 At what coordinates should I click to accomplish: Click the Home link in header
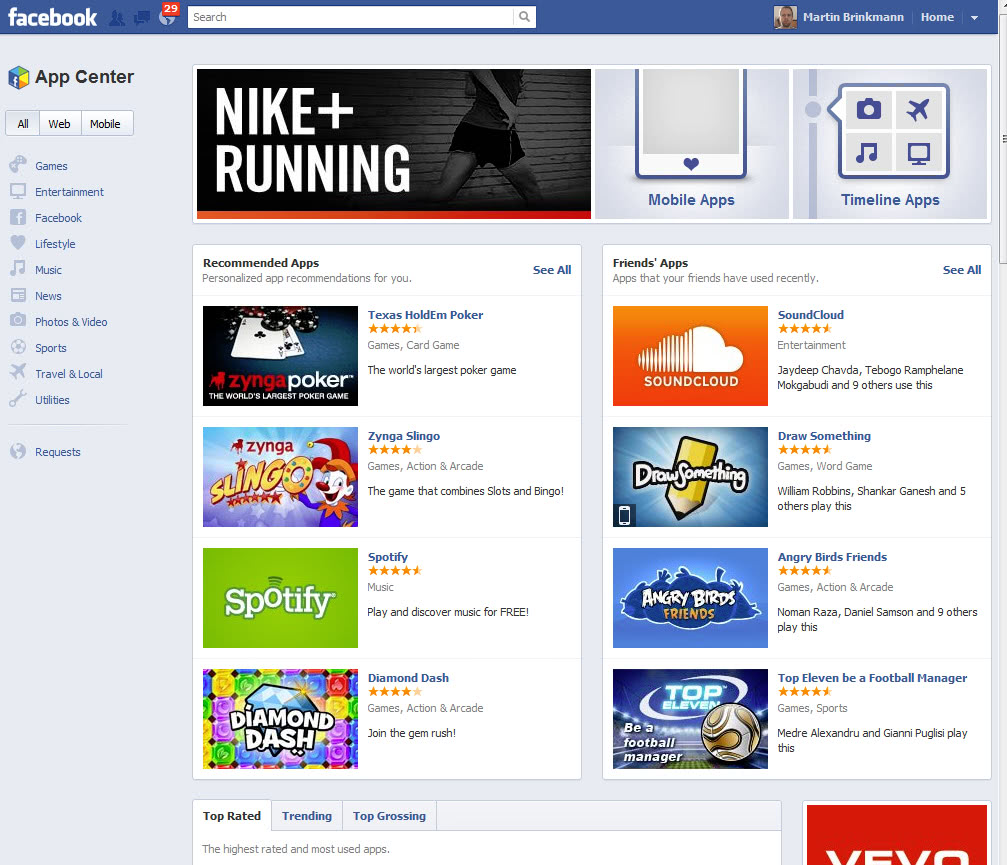coord(937,17)
